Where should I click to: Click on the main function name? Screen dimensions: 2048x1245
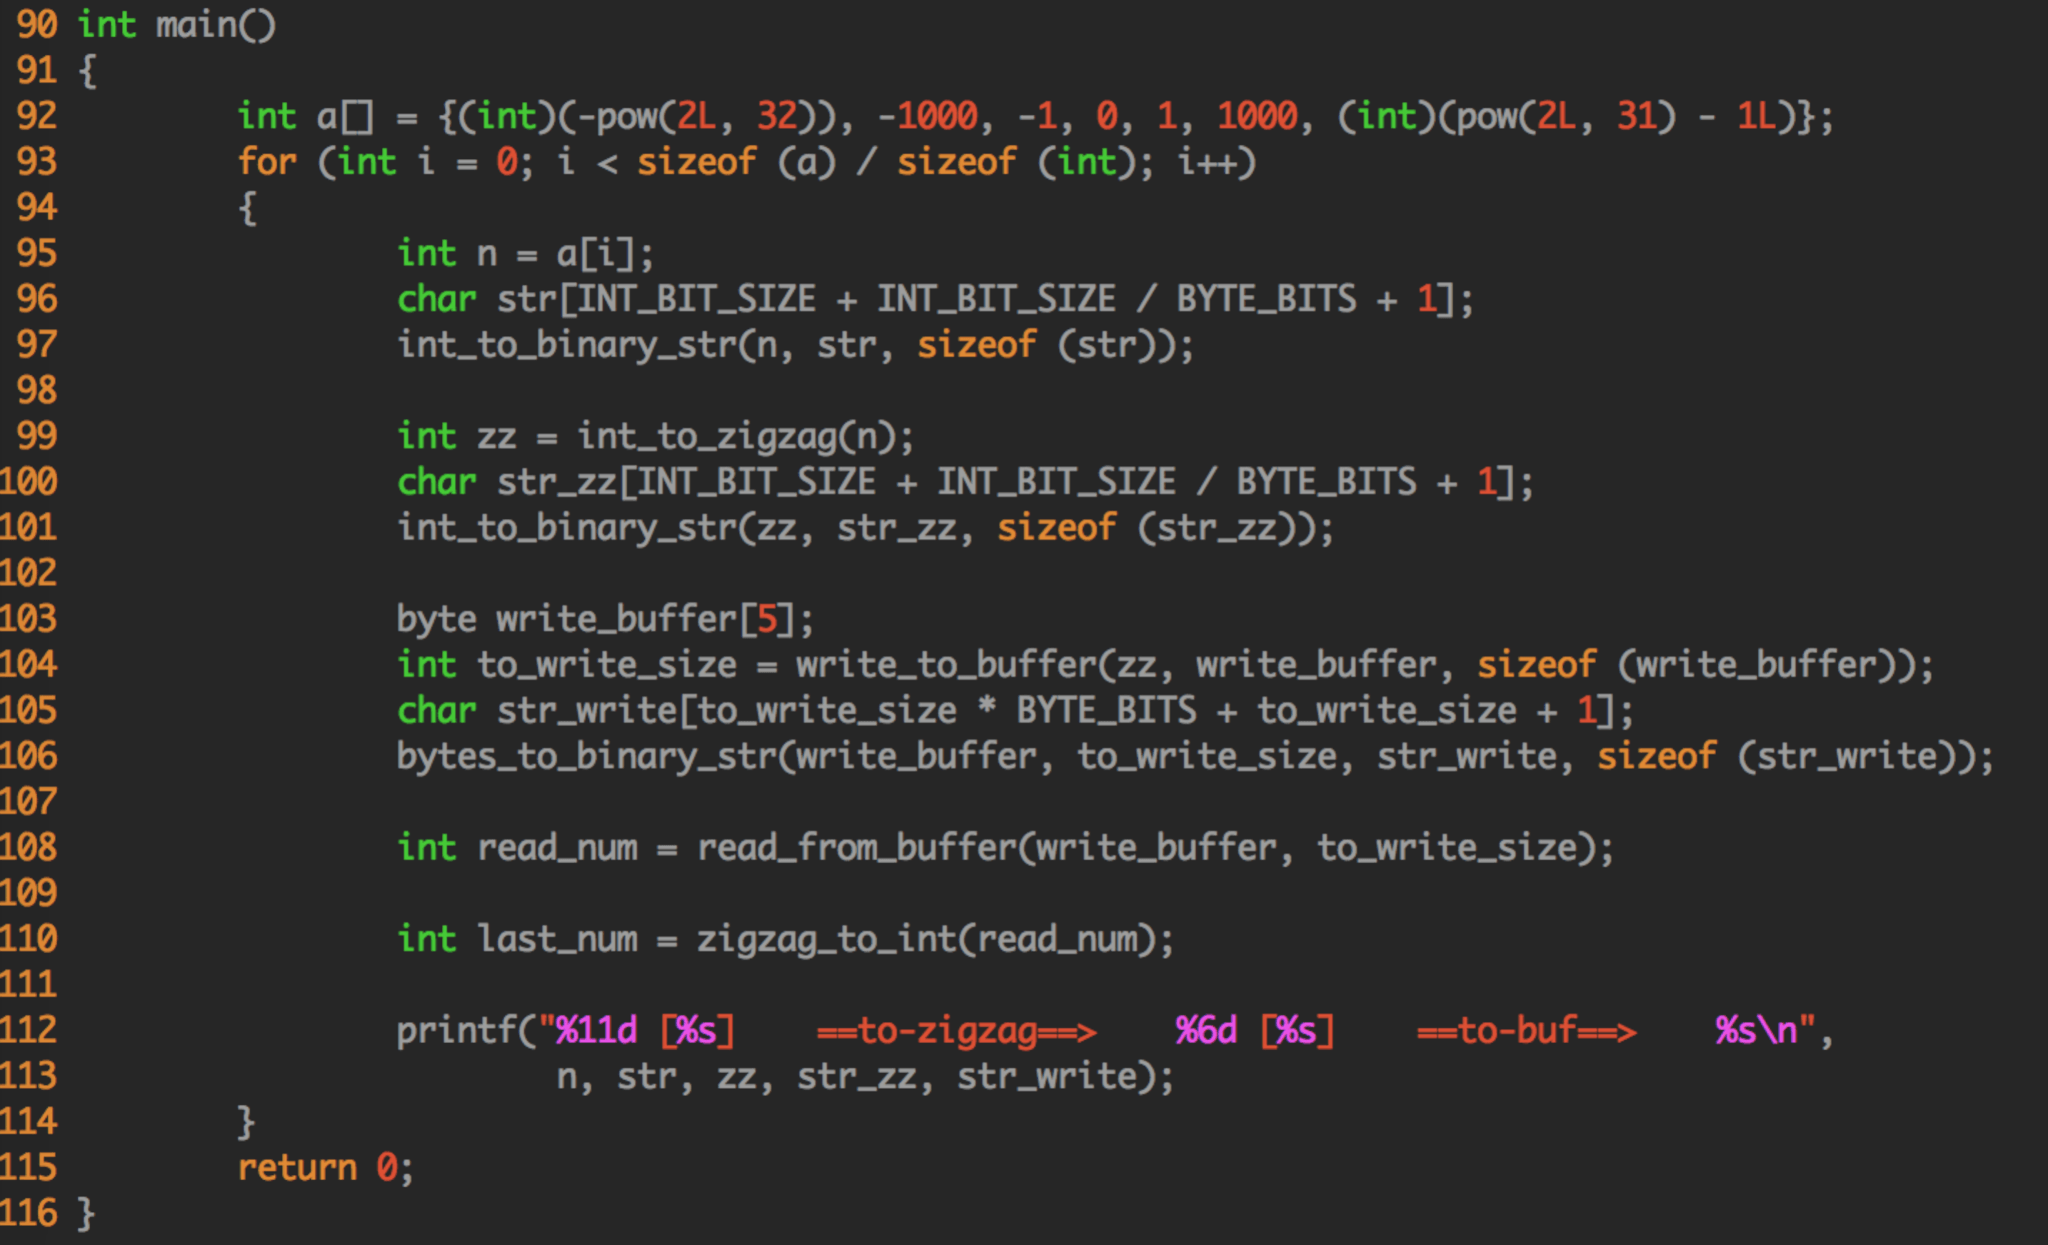pos(196,24)
